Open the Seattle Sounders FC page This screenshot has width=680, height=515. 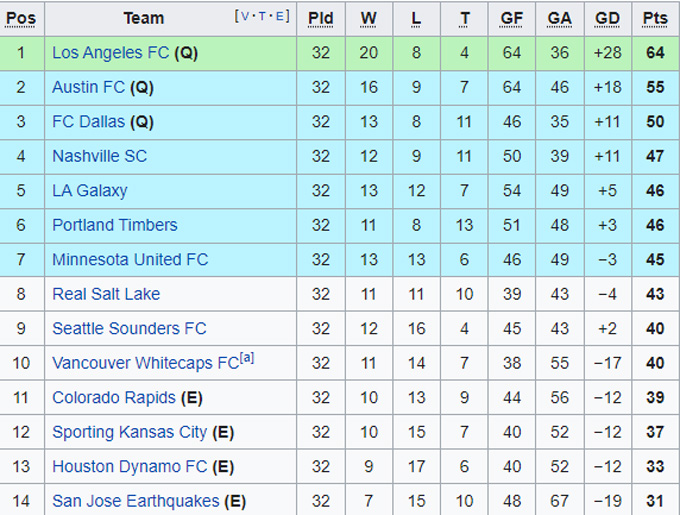pyautogui.click(x=129, y=328)
